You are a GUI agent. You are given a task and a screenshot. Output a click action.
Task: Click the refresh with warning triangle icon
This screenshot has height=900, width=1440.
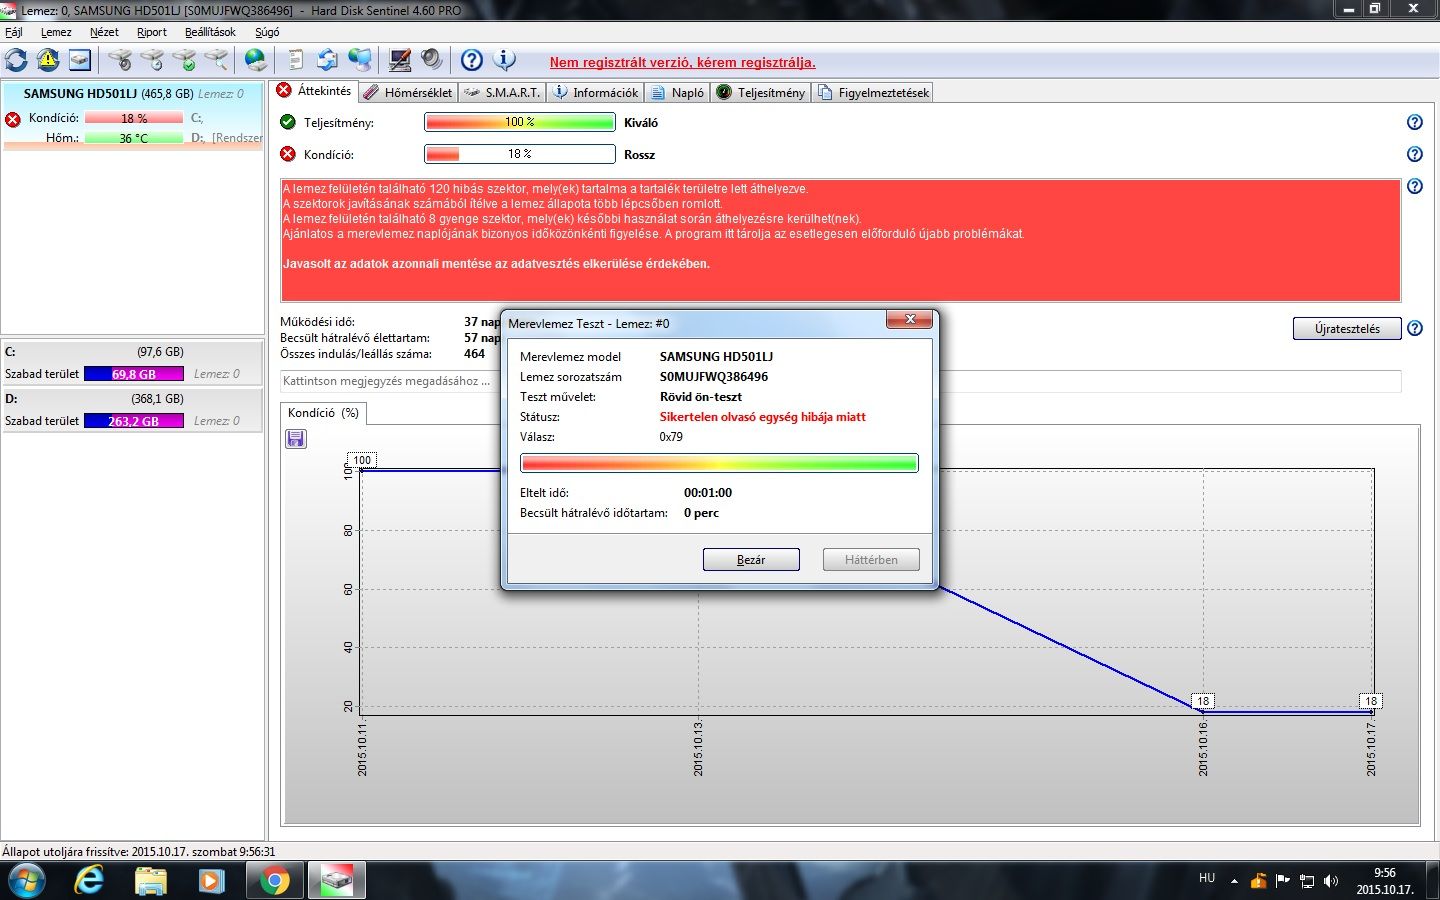coord(48,60)
